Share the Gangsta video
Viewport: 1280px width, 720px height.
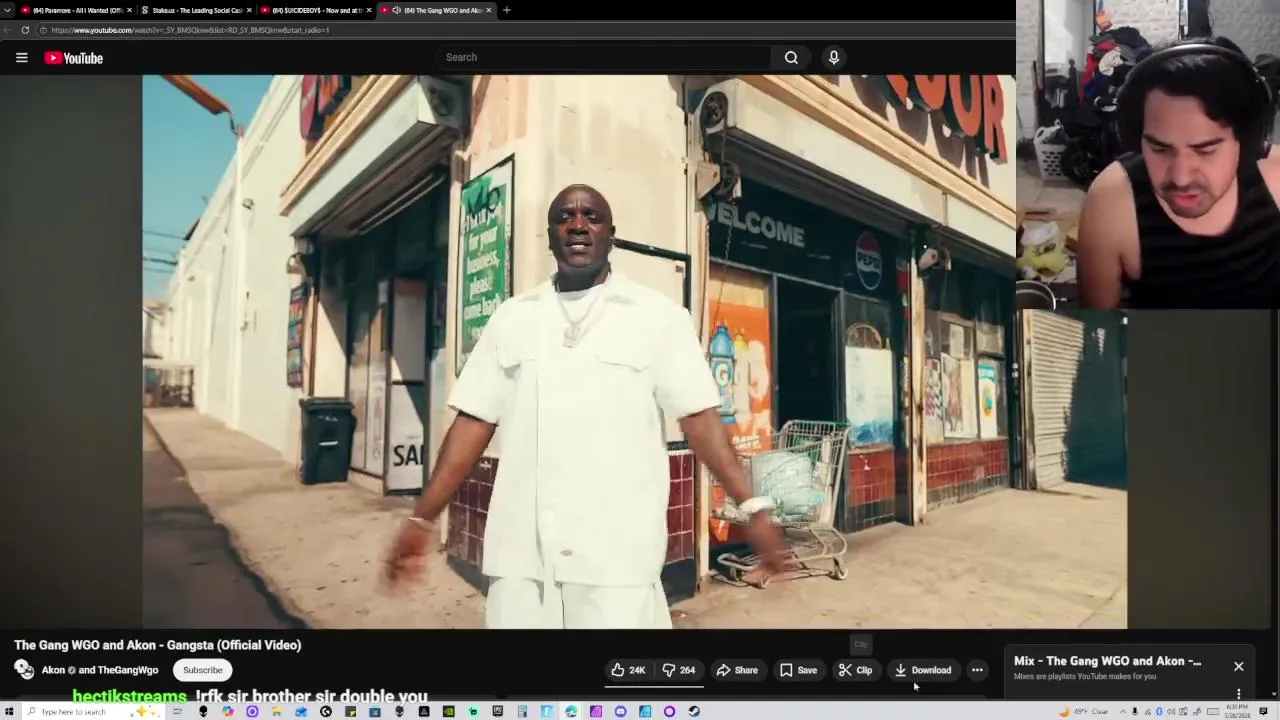coord(737,670)
